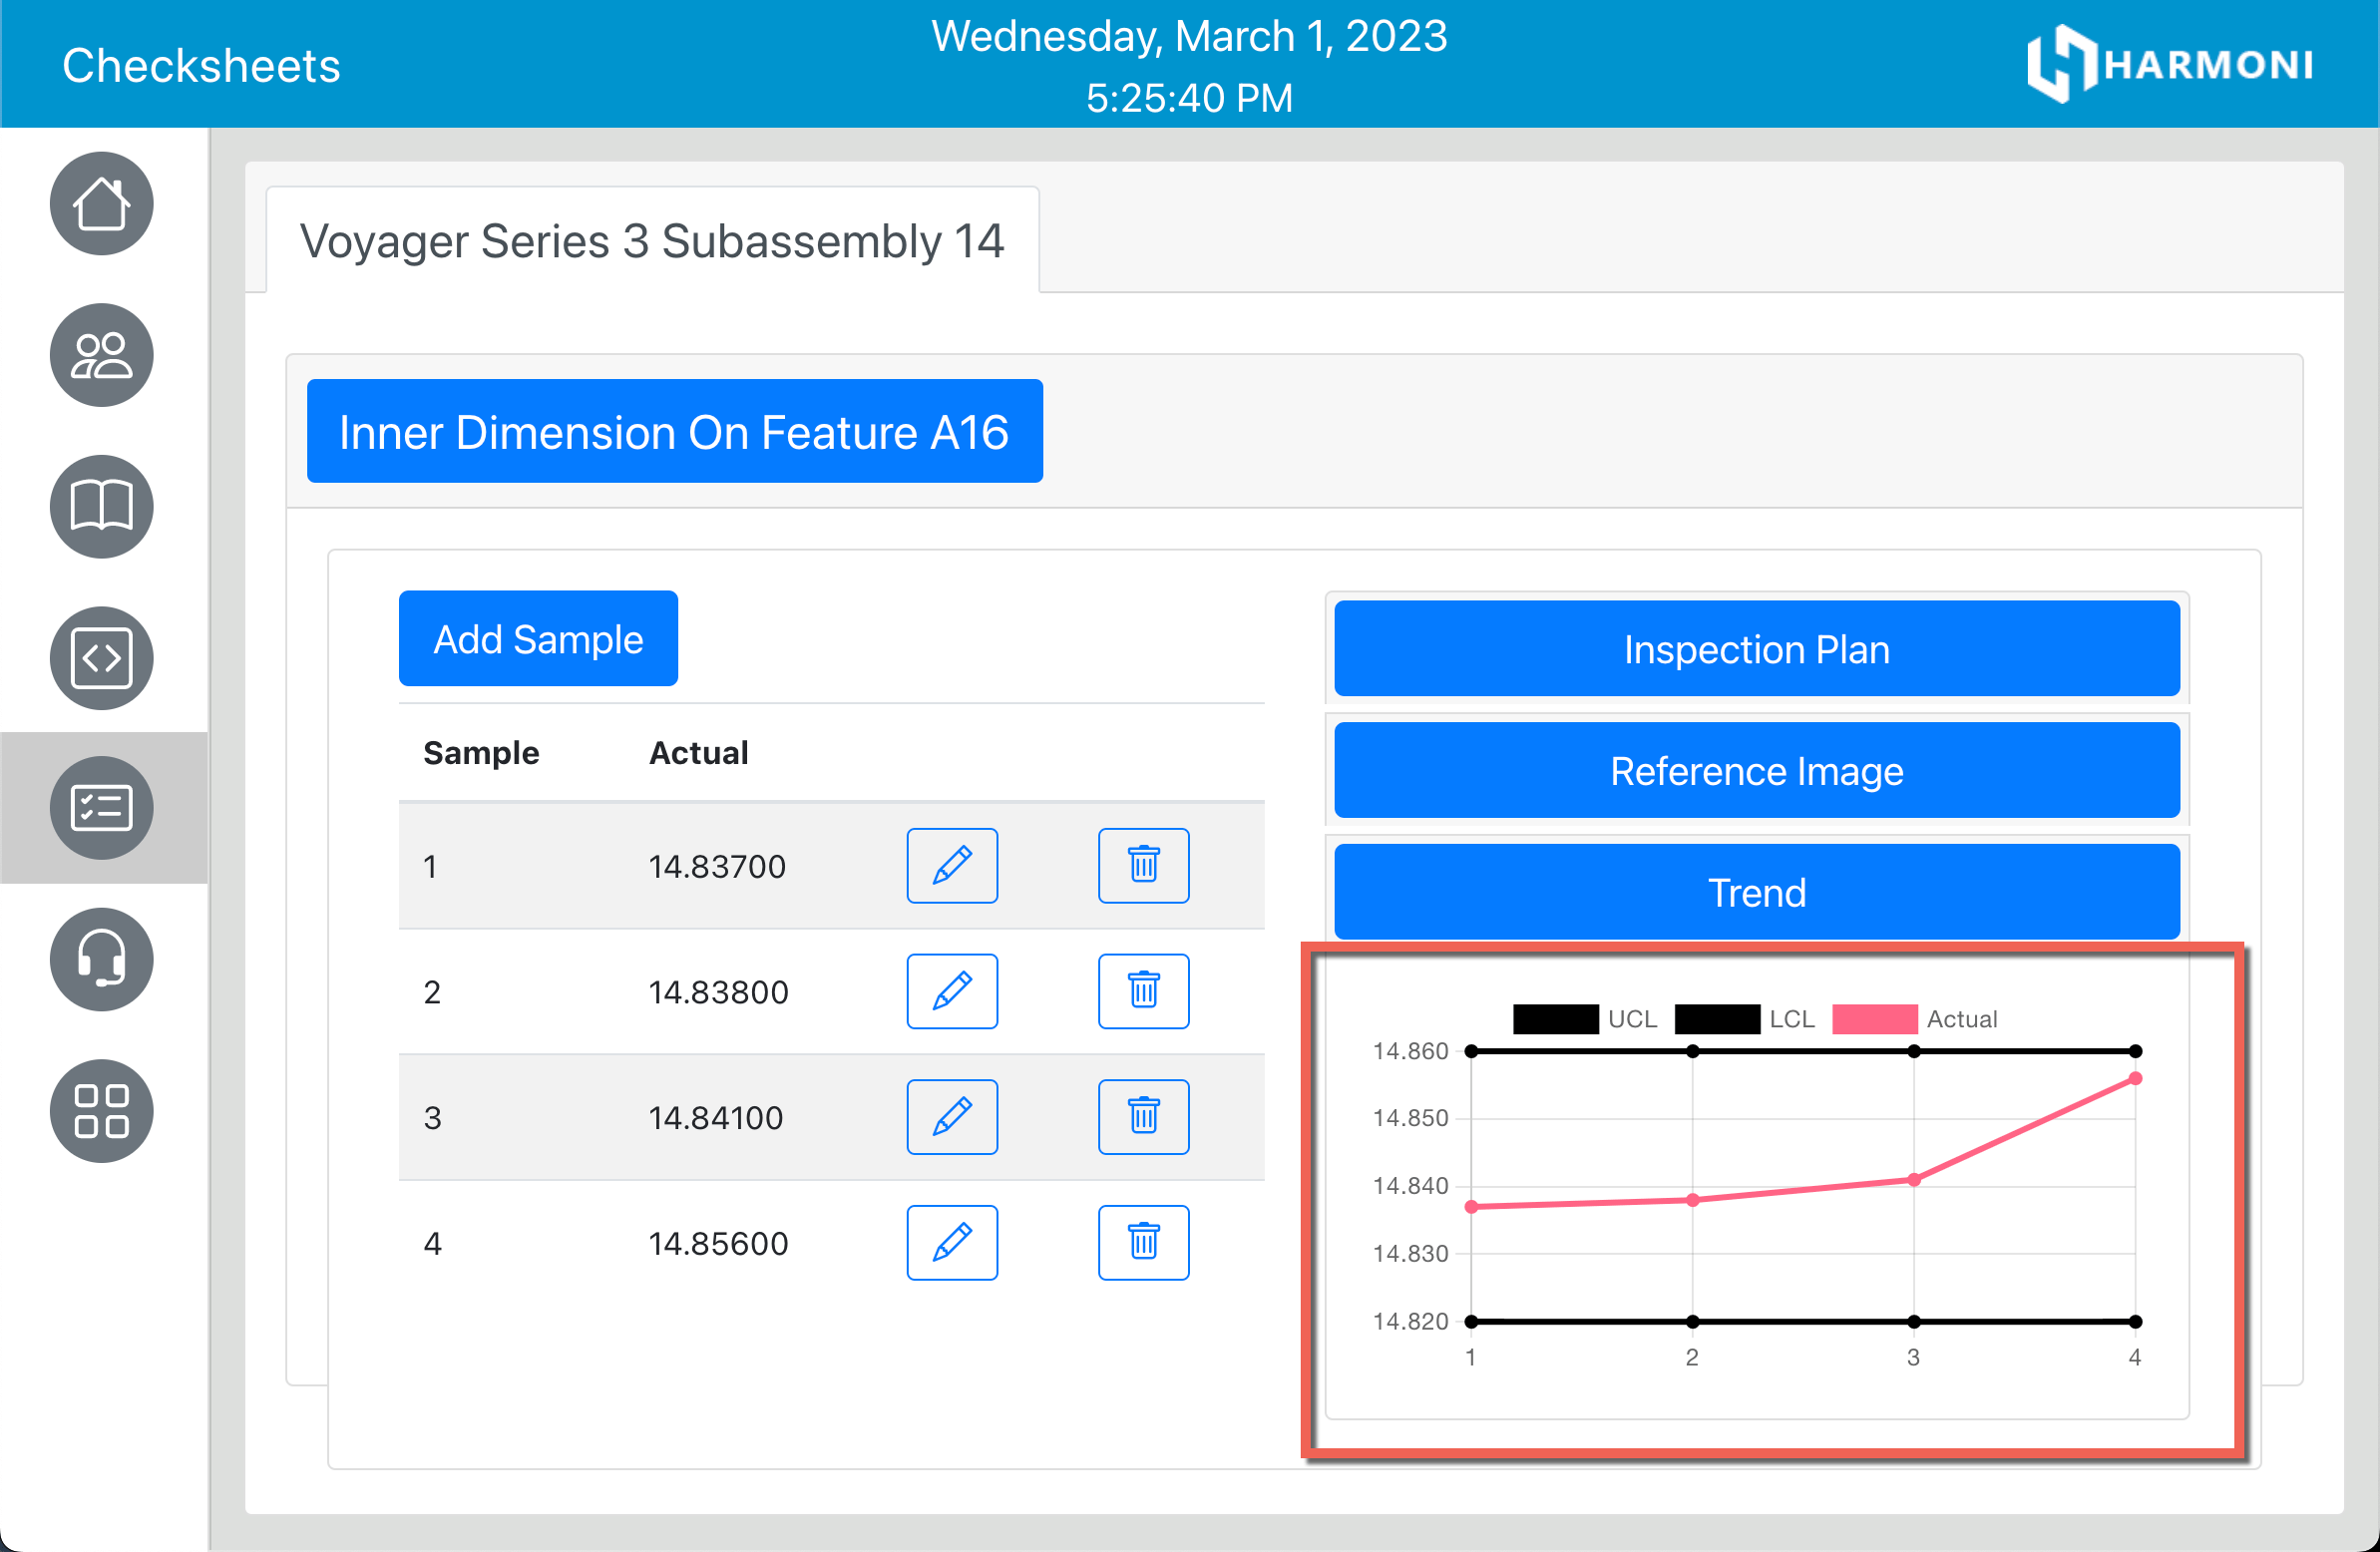
Task: Open the book library sidebar icon
Action: click(101, 506)
